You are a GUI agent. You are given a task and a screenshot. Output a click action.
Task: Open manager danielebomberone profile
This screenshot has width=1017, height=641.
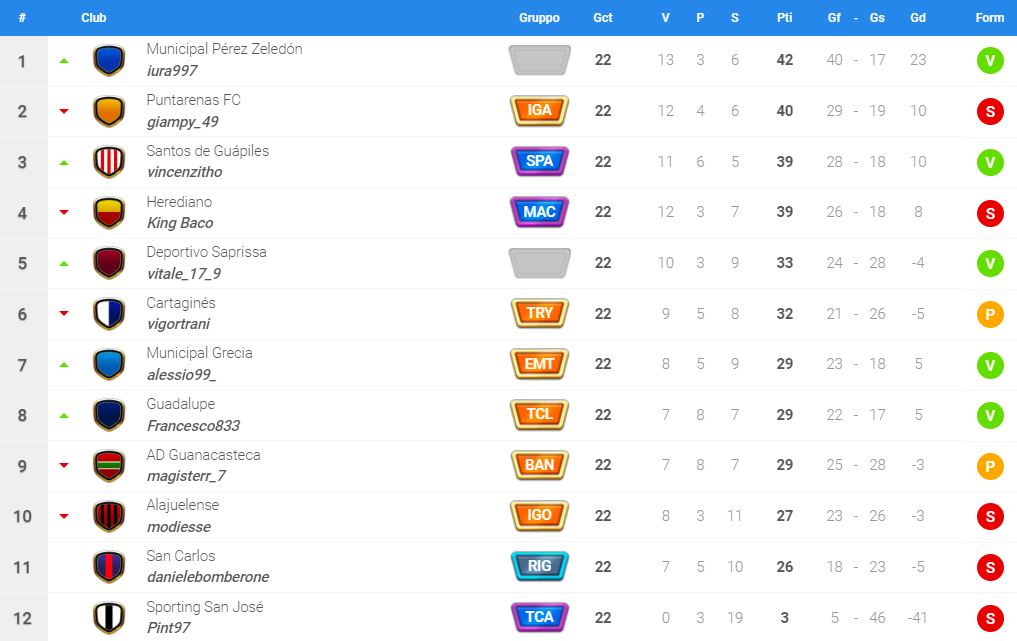click(208, 577)
